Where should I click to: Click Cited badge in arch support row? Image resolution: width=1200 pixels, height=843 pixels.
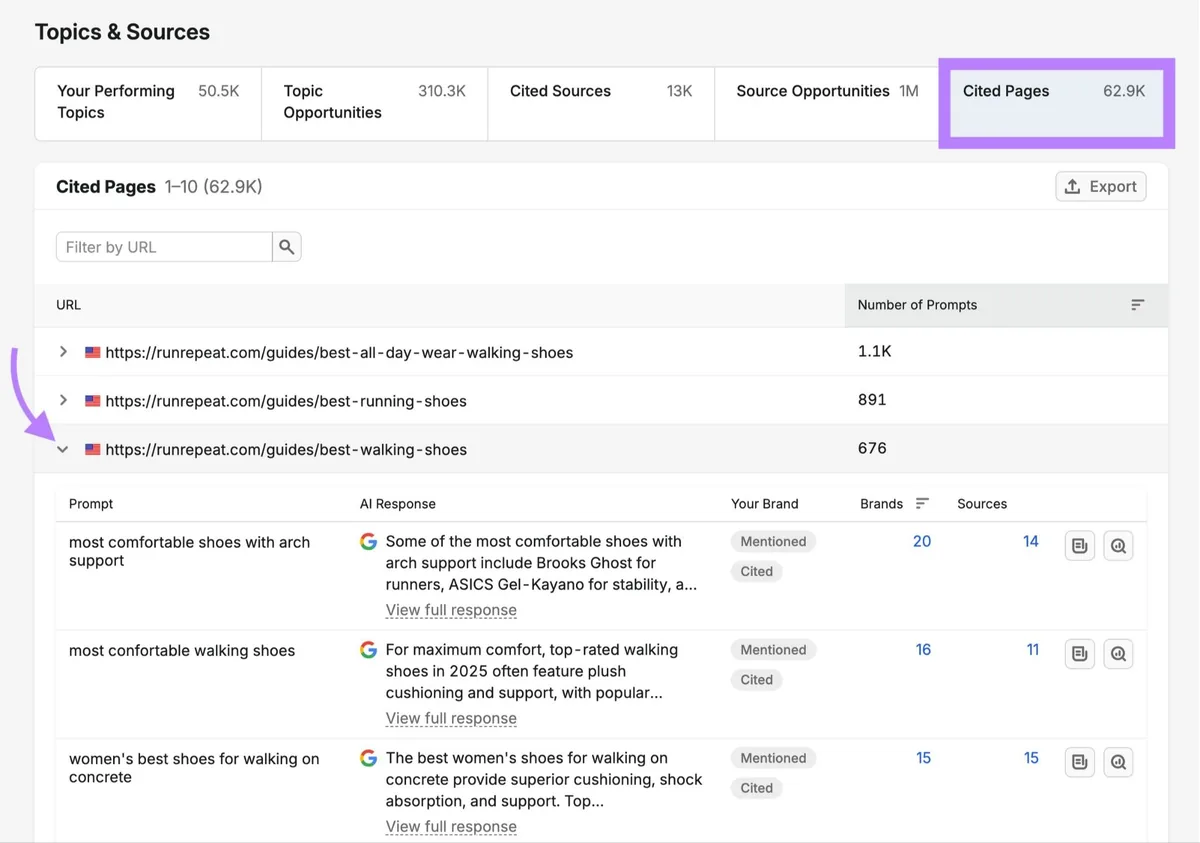click(x=756, y=571)
